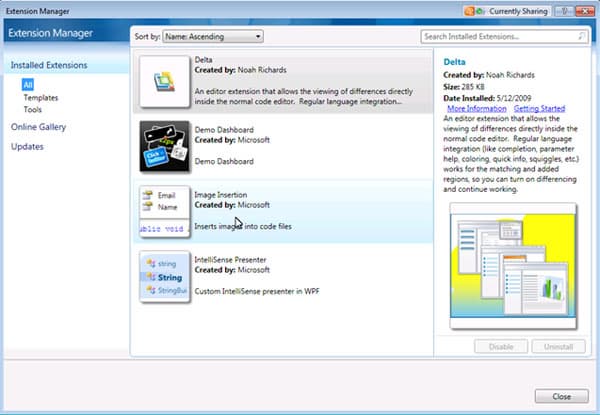The width and height of the screenshot is (600, 415).
Task: Click 'Date Installed: 5/12/2009' text
Action: [x=487, y=98]
